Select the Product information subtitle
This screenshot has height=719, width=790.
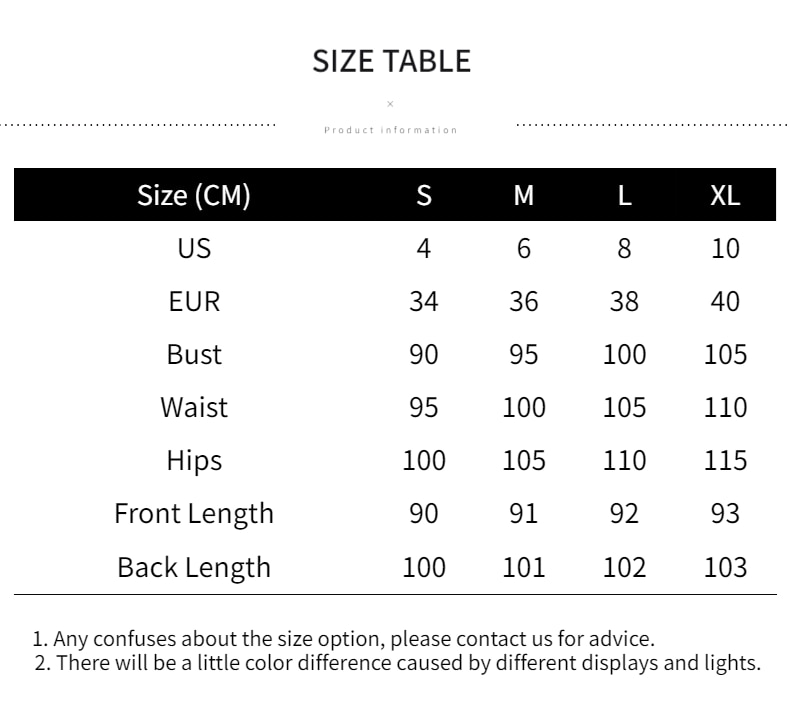point(390,130)
